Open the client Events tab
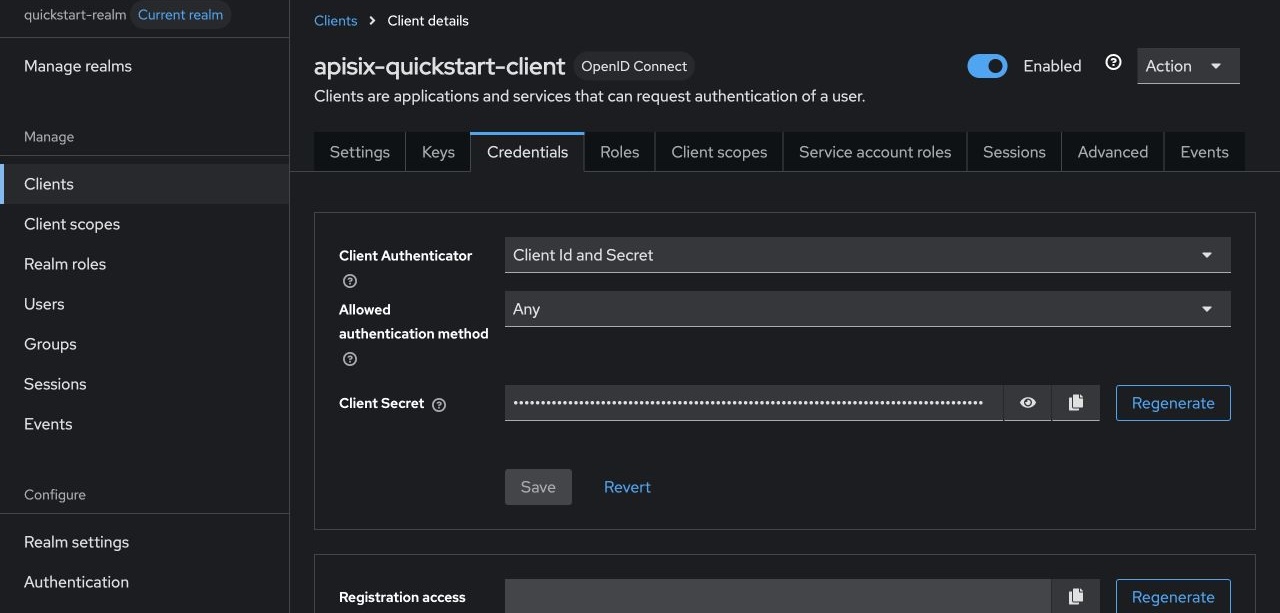 pyautogui.click(x=1204, y=152)
